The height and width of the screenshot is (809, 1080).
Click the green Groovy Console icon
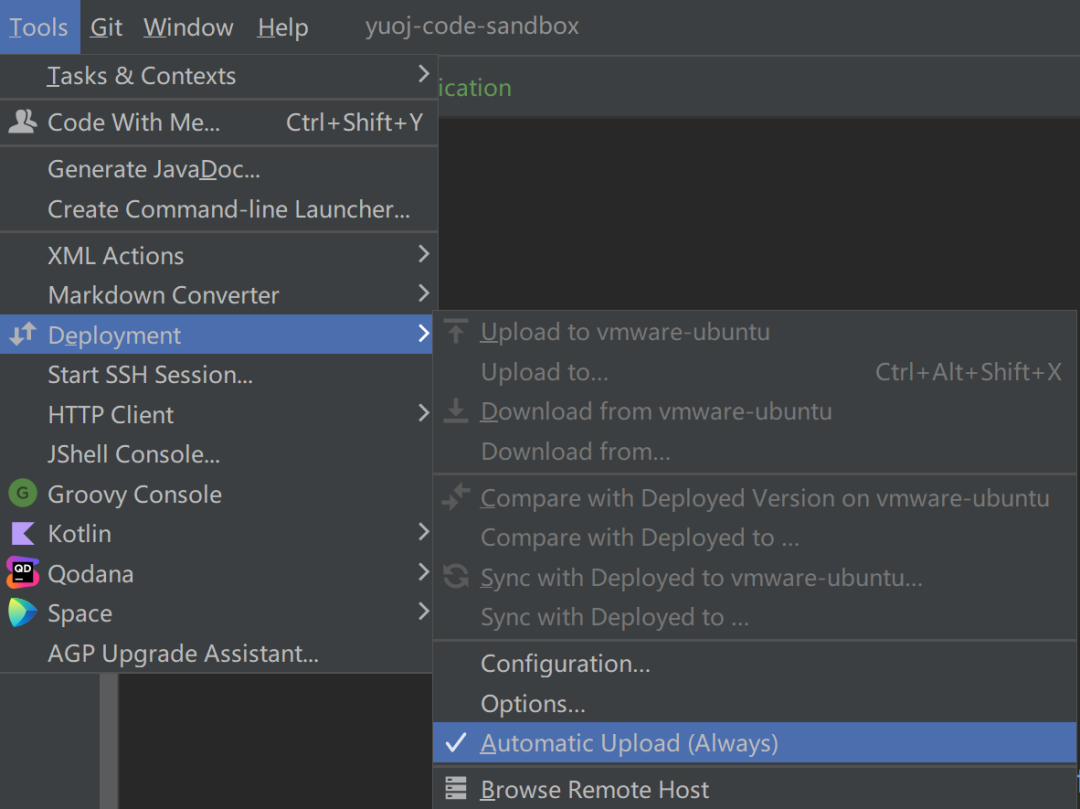(22, 494)
